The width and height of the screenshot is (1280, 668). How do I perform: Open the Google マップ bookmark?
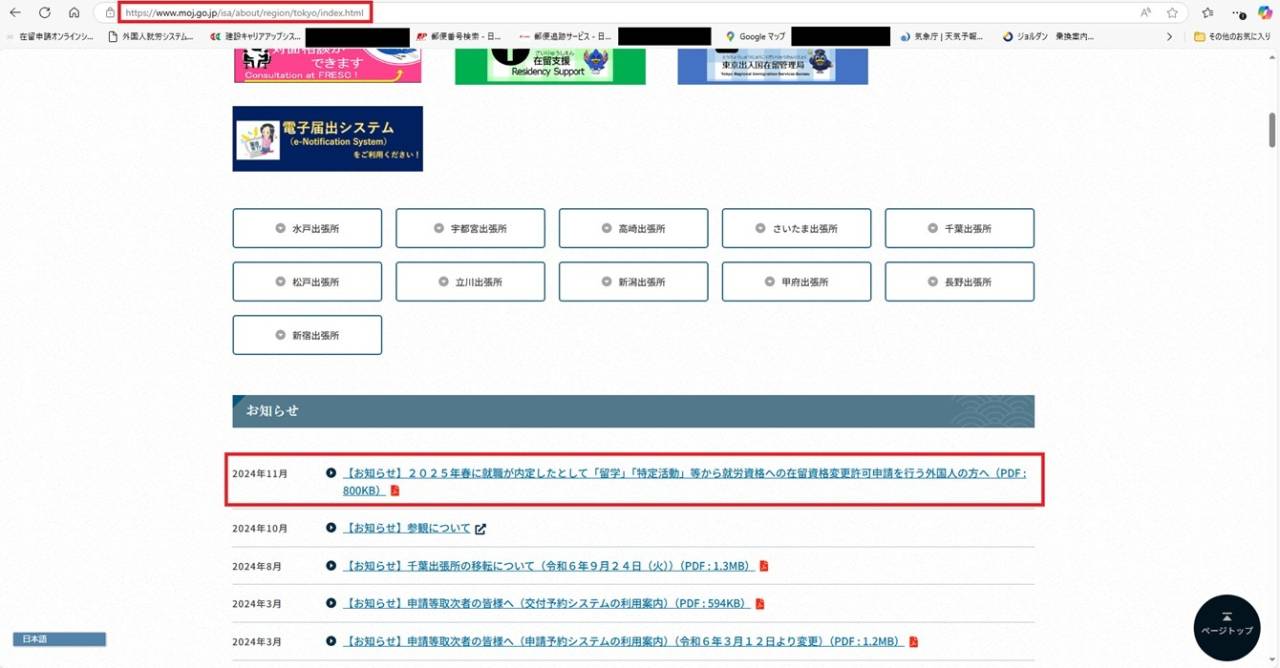click(x=756, y=37)
